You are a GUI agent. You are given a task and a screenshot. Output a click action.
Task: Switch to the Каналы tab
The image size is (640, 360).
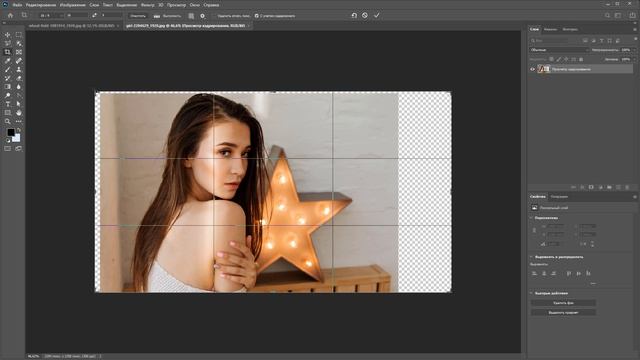click(x=550, y=29)
